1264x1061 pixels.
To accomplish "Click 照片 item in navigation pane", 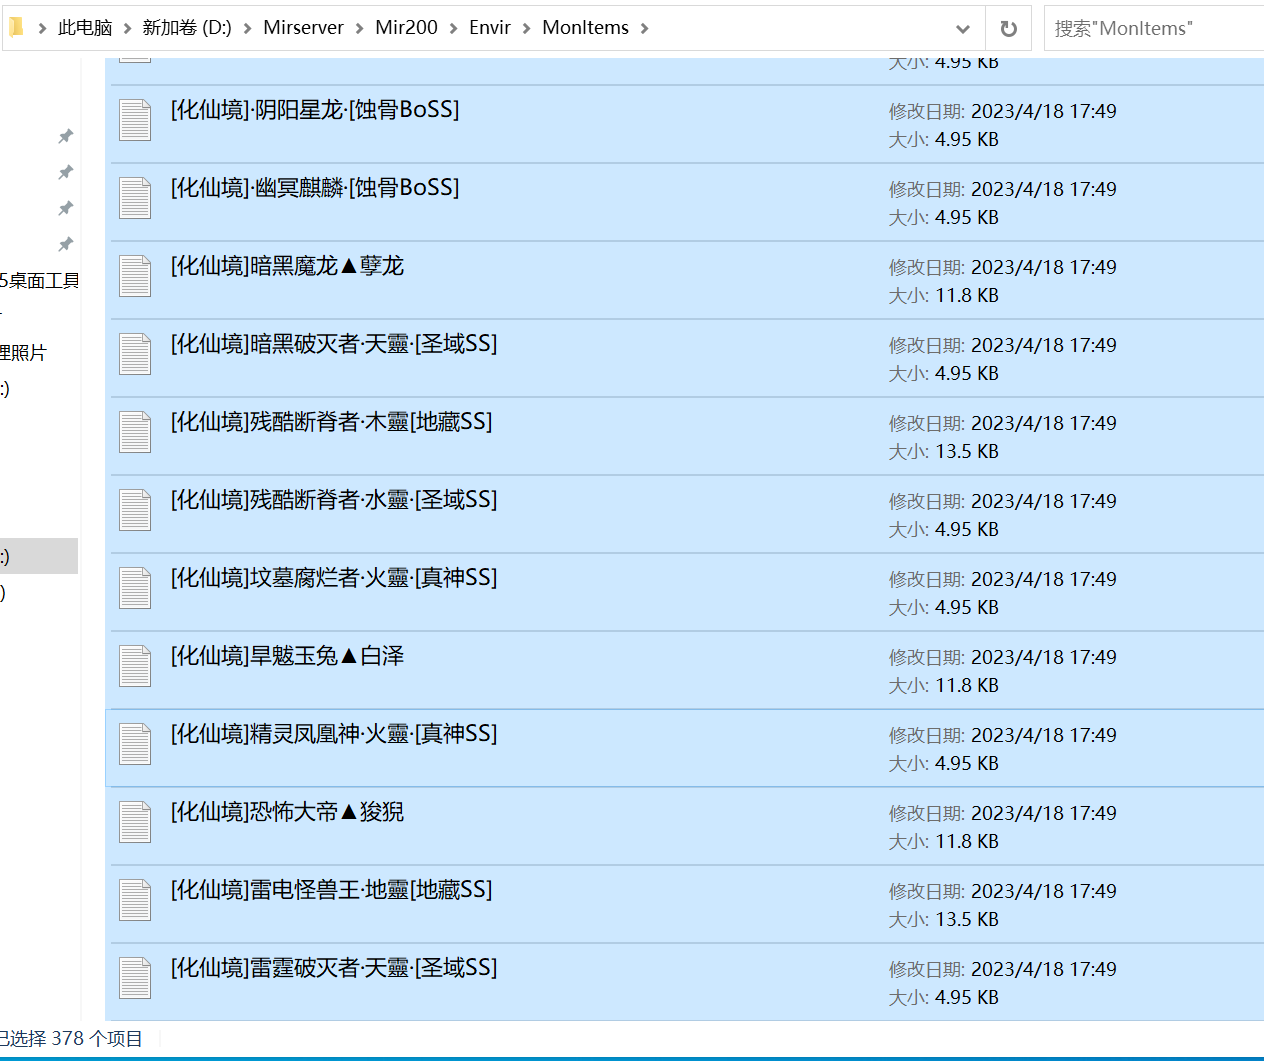I will click(x=23, y=353).
